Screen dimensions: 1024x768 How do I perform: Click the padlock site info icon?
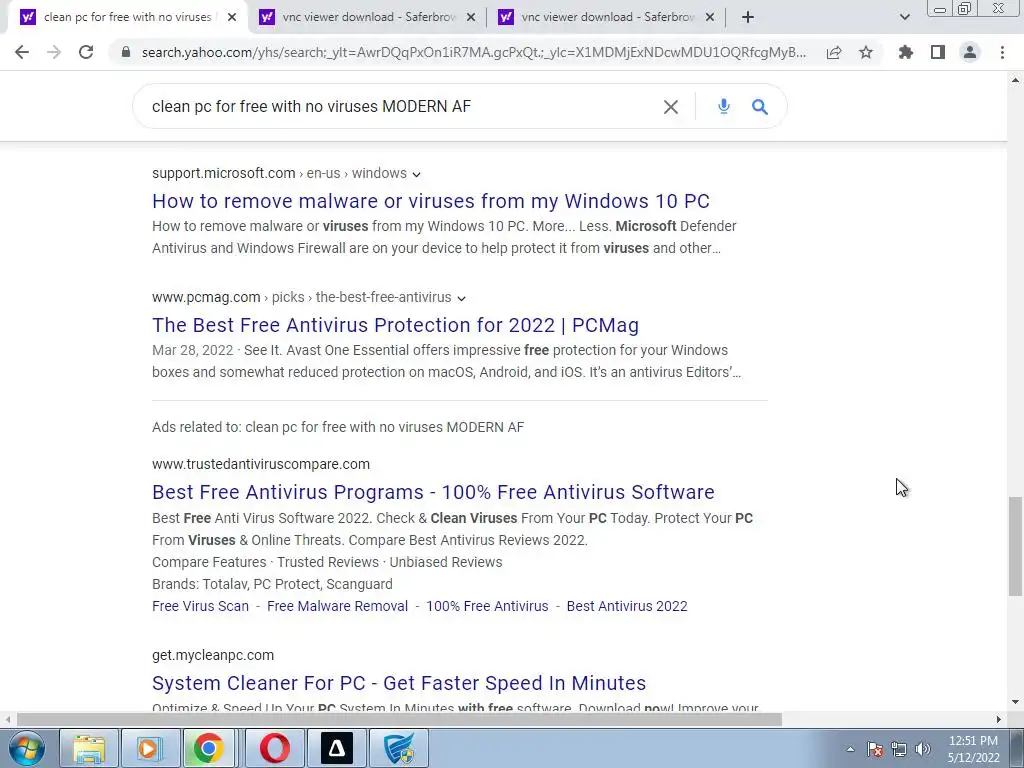[x=126, y=52]
